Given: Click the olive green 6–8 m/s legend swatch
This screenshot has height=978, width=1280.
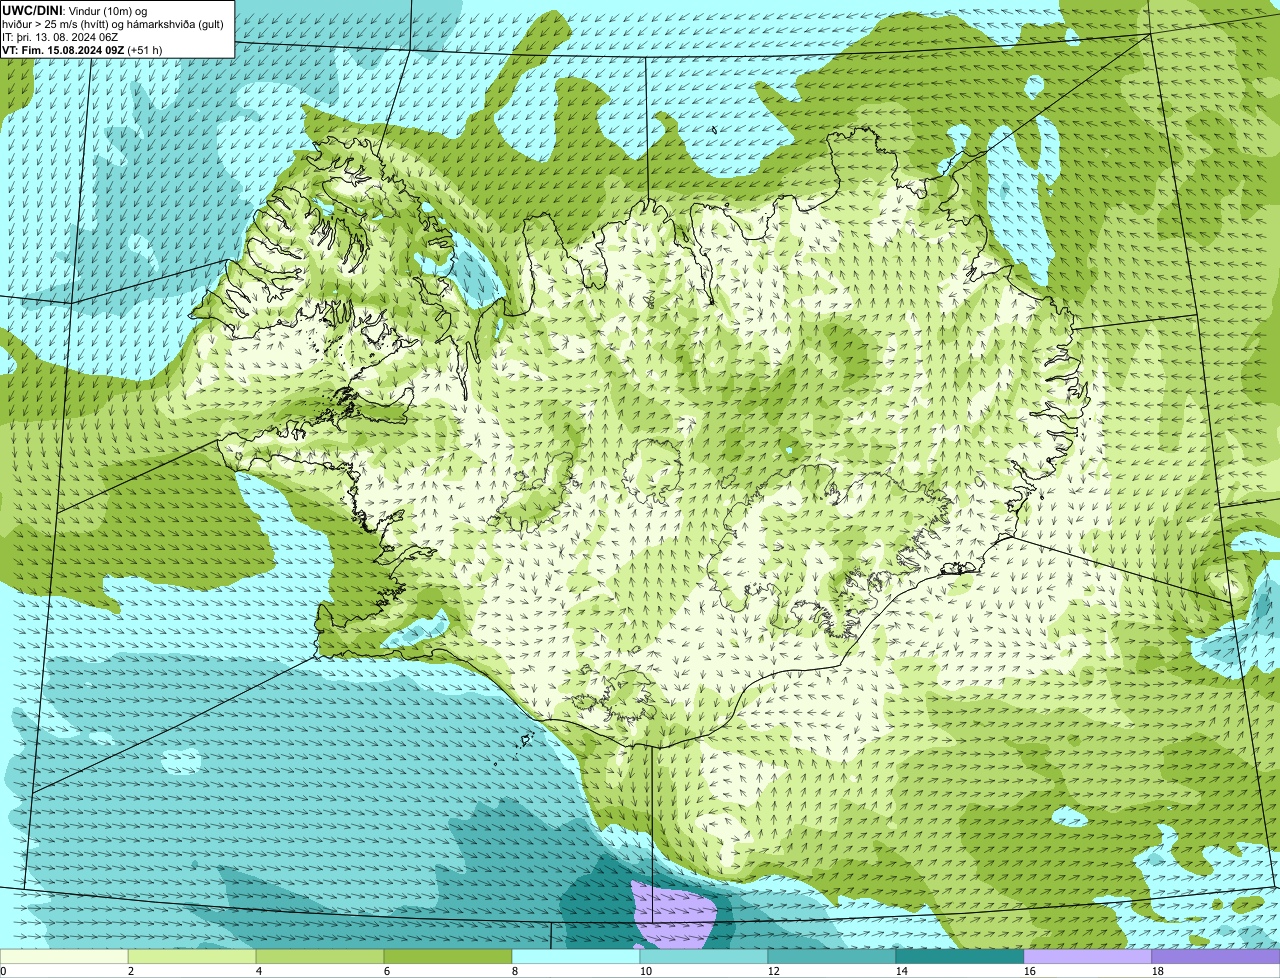Looking at the screenshot, I should click(x=448, y=957).
